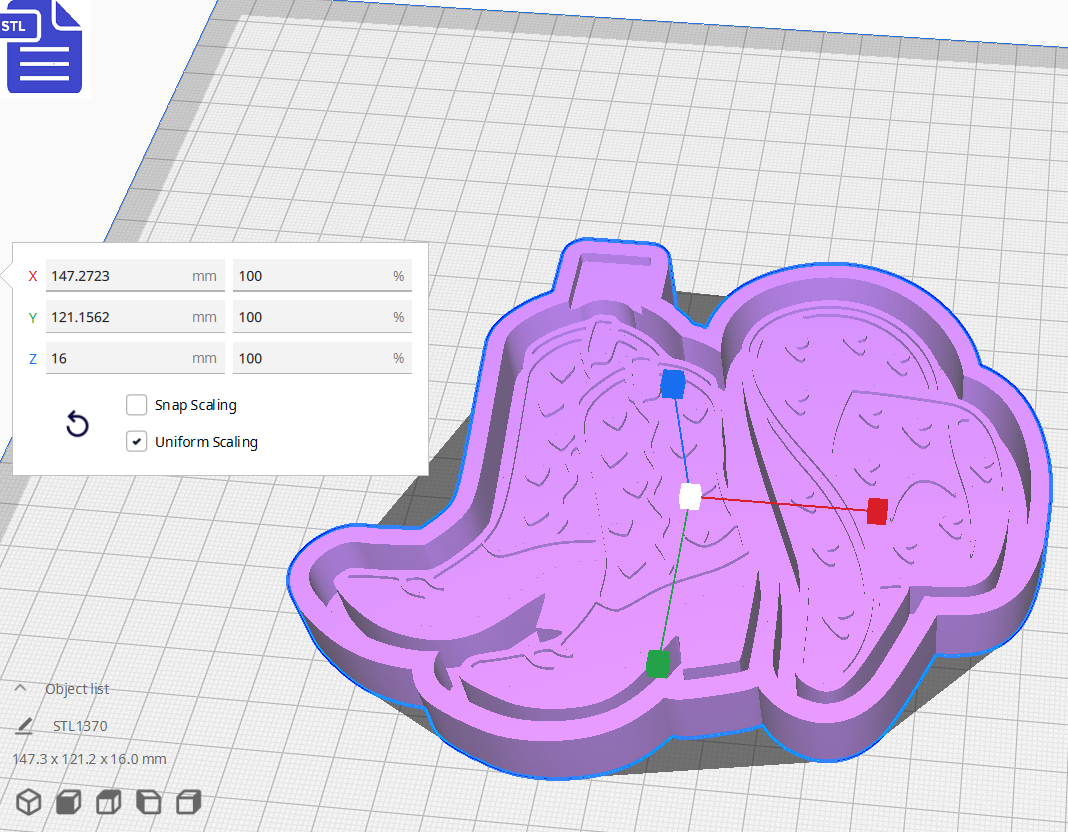The image size is (1068, 832).
Task: Collapse the Object list panel
Action: click(x=22, y=688)
